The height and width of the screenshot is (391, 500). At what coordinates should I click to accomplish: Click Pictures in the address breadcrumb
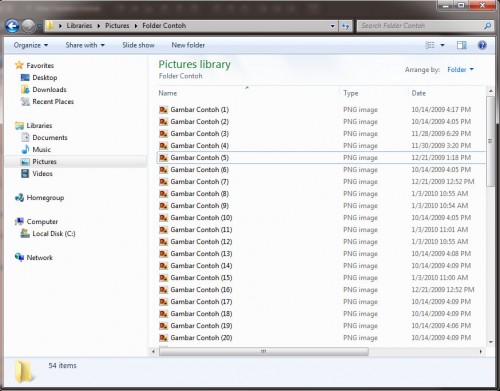(x=117, y=26)
